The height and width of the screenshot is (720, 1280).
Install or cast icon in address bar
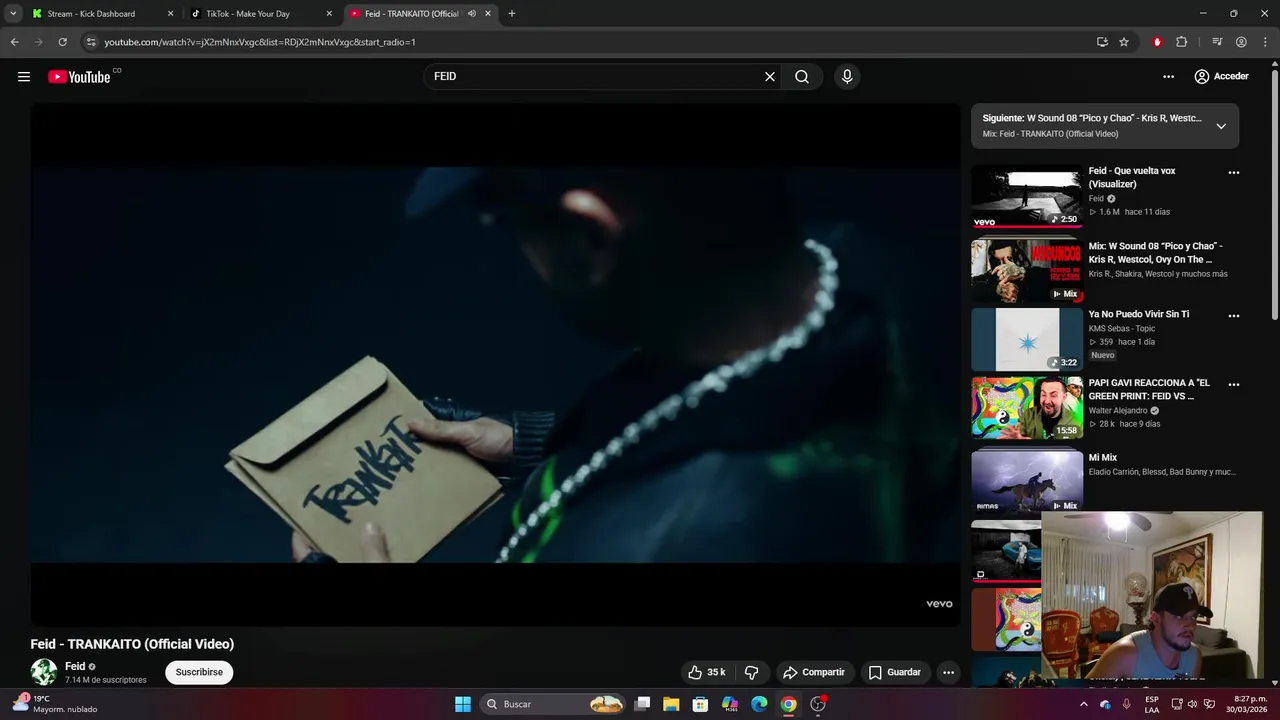(x=1102, y=42)
